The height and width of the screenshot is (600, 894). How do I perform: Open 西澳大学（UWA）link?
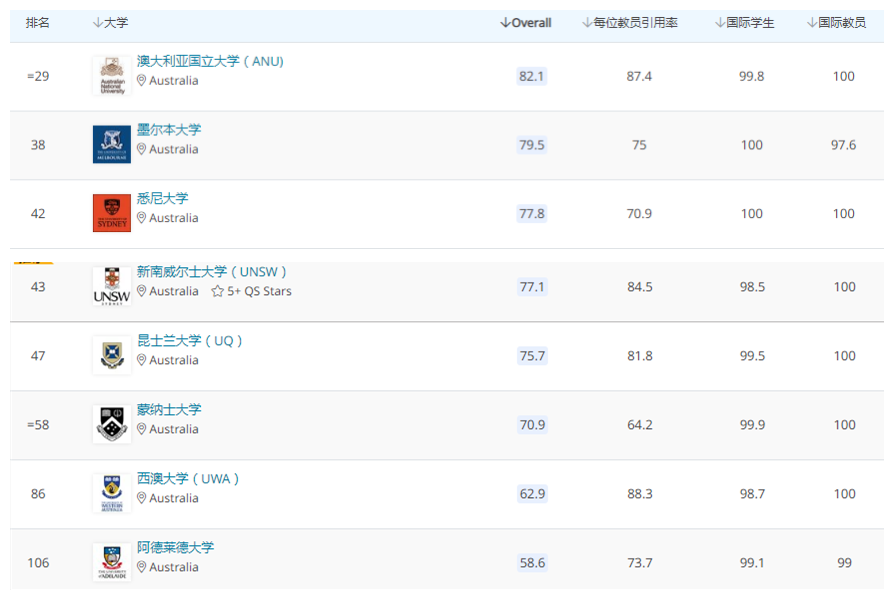point(188,479)
